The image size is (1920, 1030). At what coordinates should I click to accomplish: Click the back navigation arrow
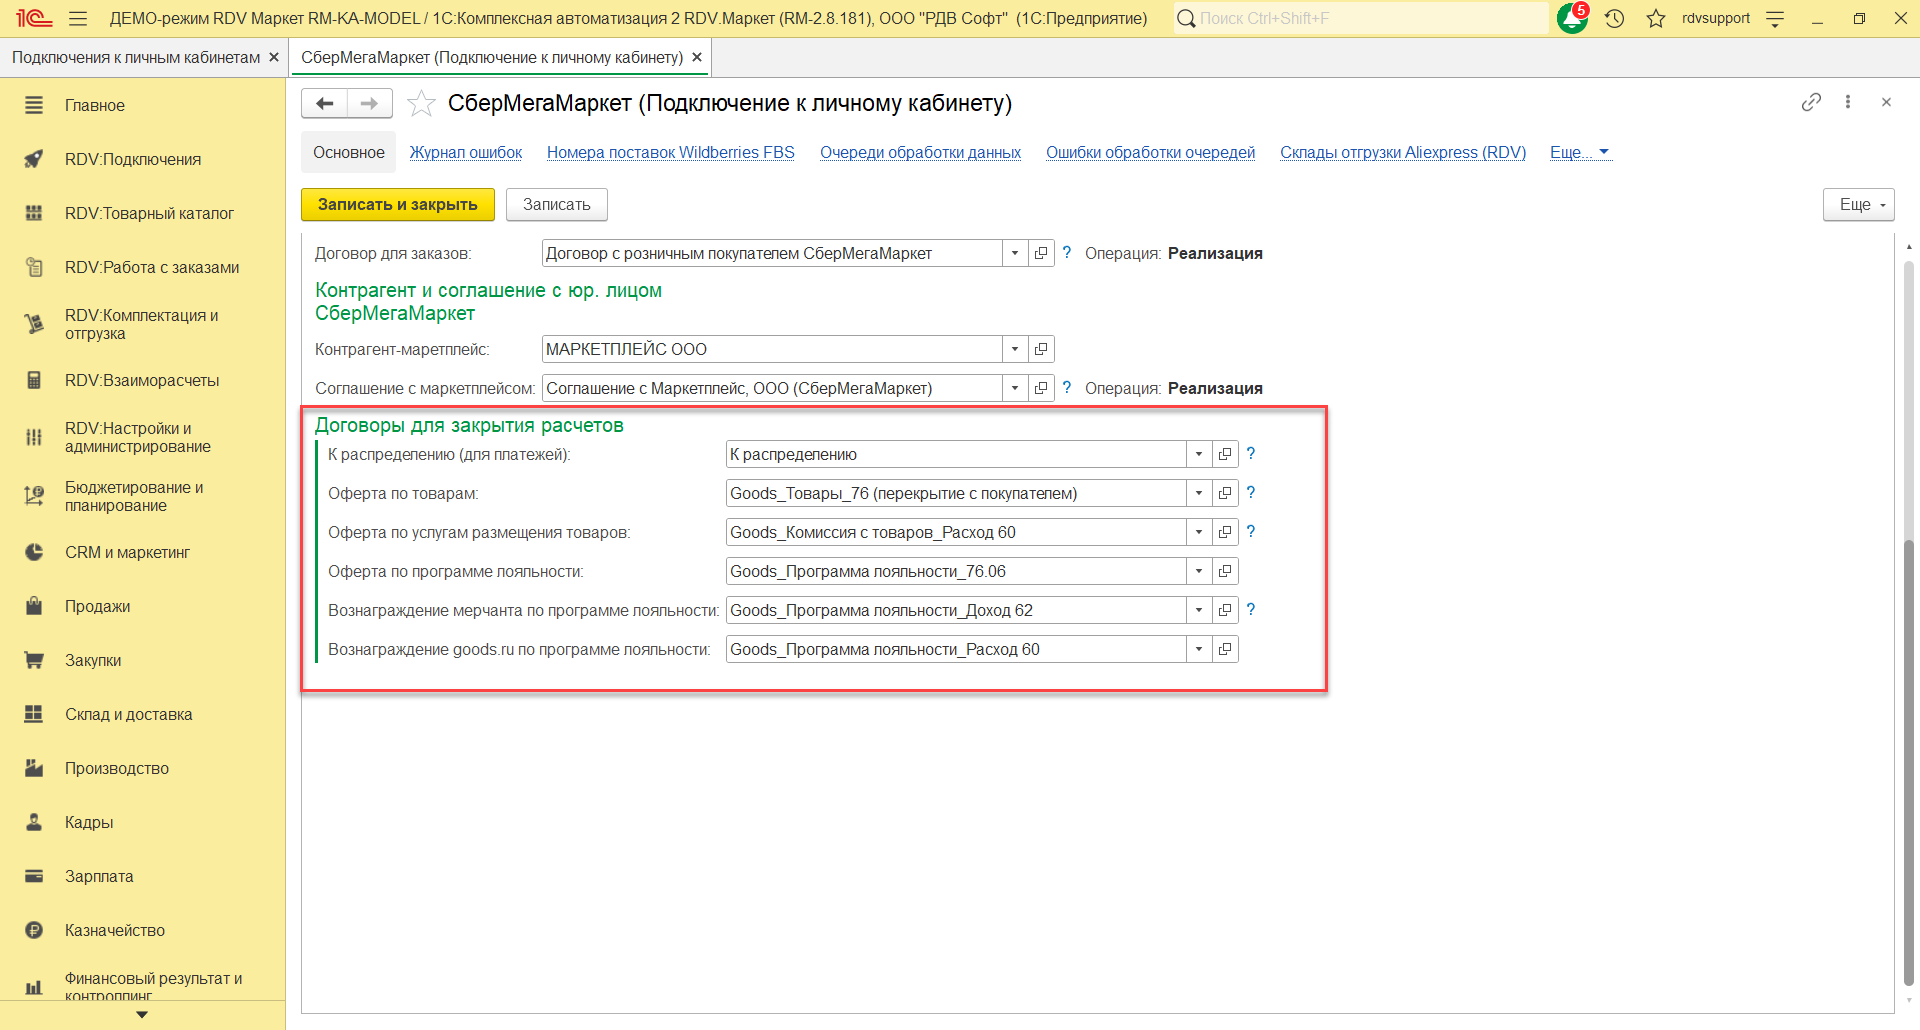click(324, 104)
